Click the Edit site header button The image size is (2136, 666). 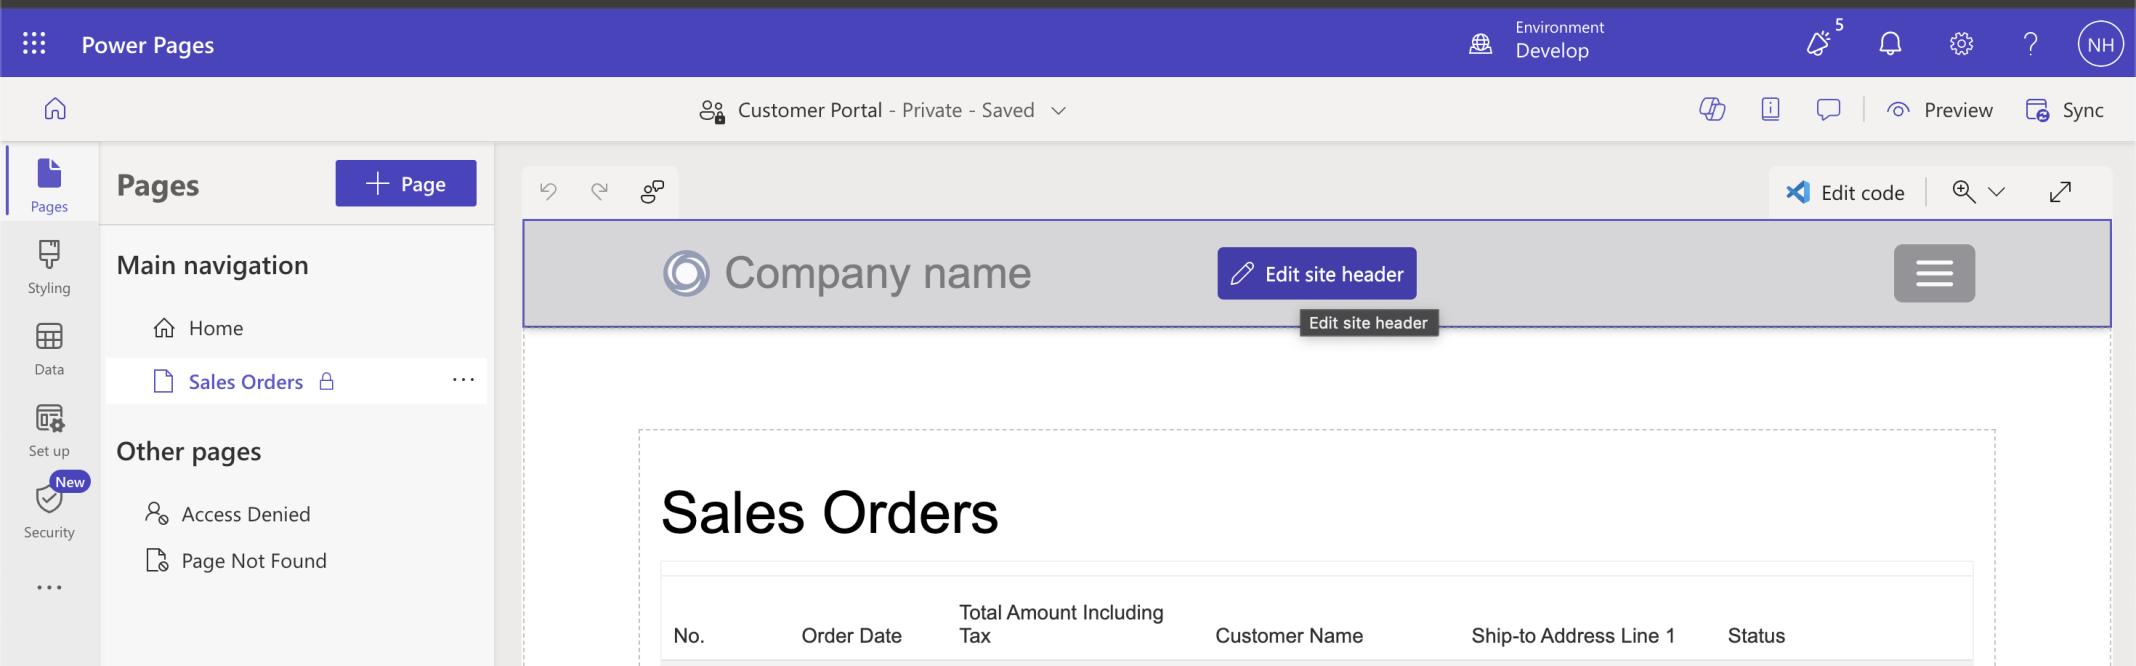(x=1316, y=273)
